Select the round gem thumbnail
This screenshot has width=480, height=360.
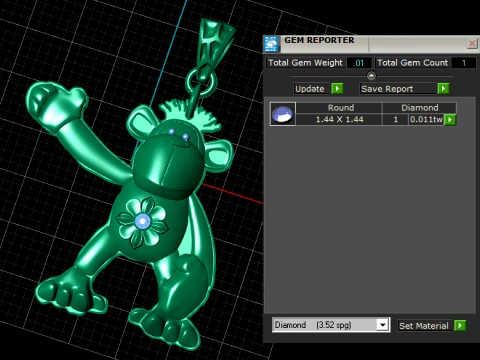pyautogui.click(x=283, y=114)
